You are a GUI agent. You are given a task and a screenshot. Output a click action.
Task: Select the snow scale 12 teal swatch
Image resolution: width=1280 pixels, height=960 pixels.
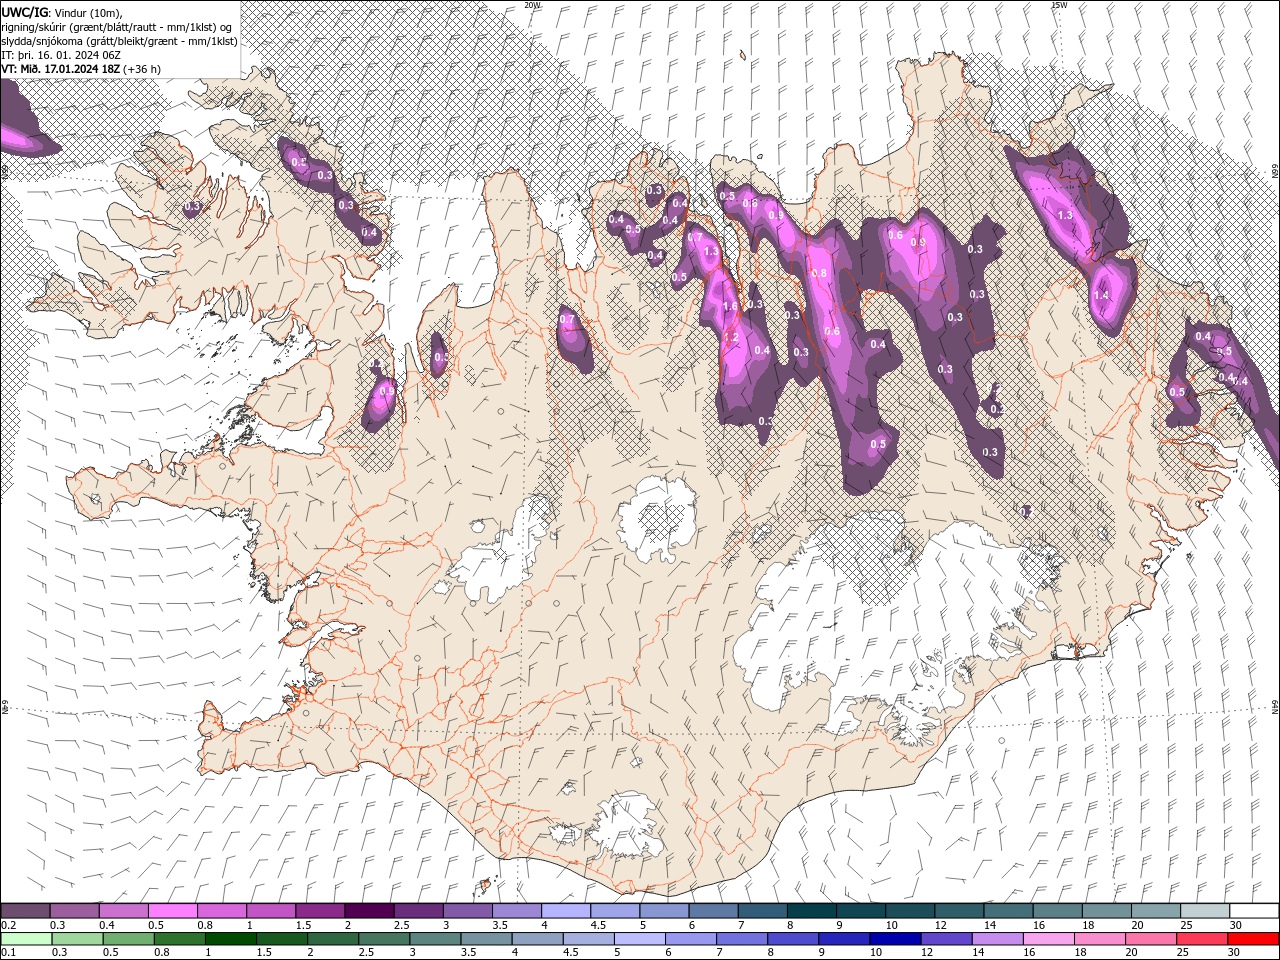click(x=959, y=911)
